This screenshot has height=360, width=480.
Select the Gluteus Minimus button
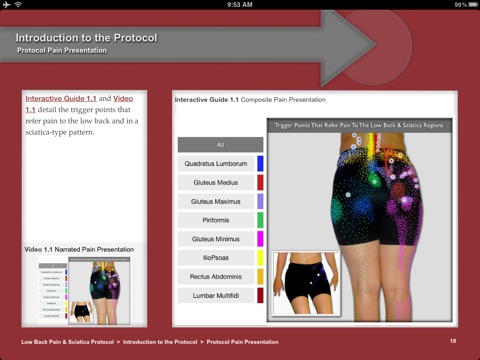click(216, 239)
